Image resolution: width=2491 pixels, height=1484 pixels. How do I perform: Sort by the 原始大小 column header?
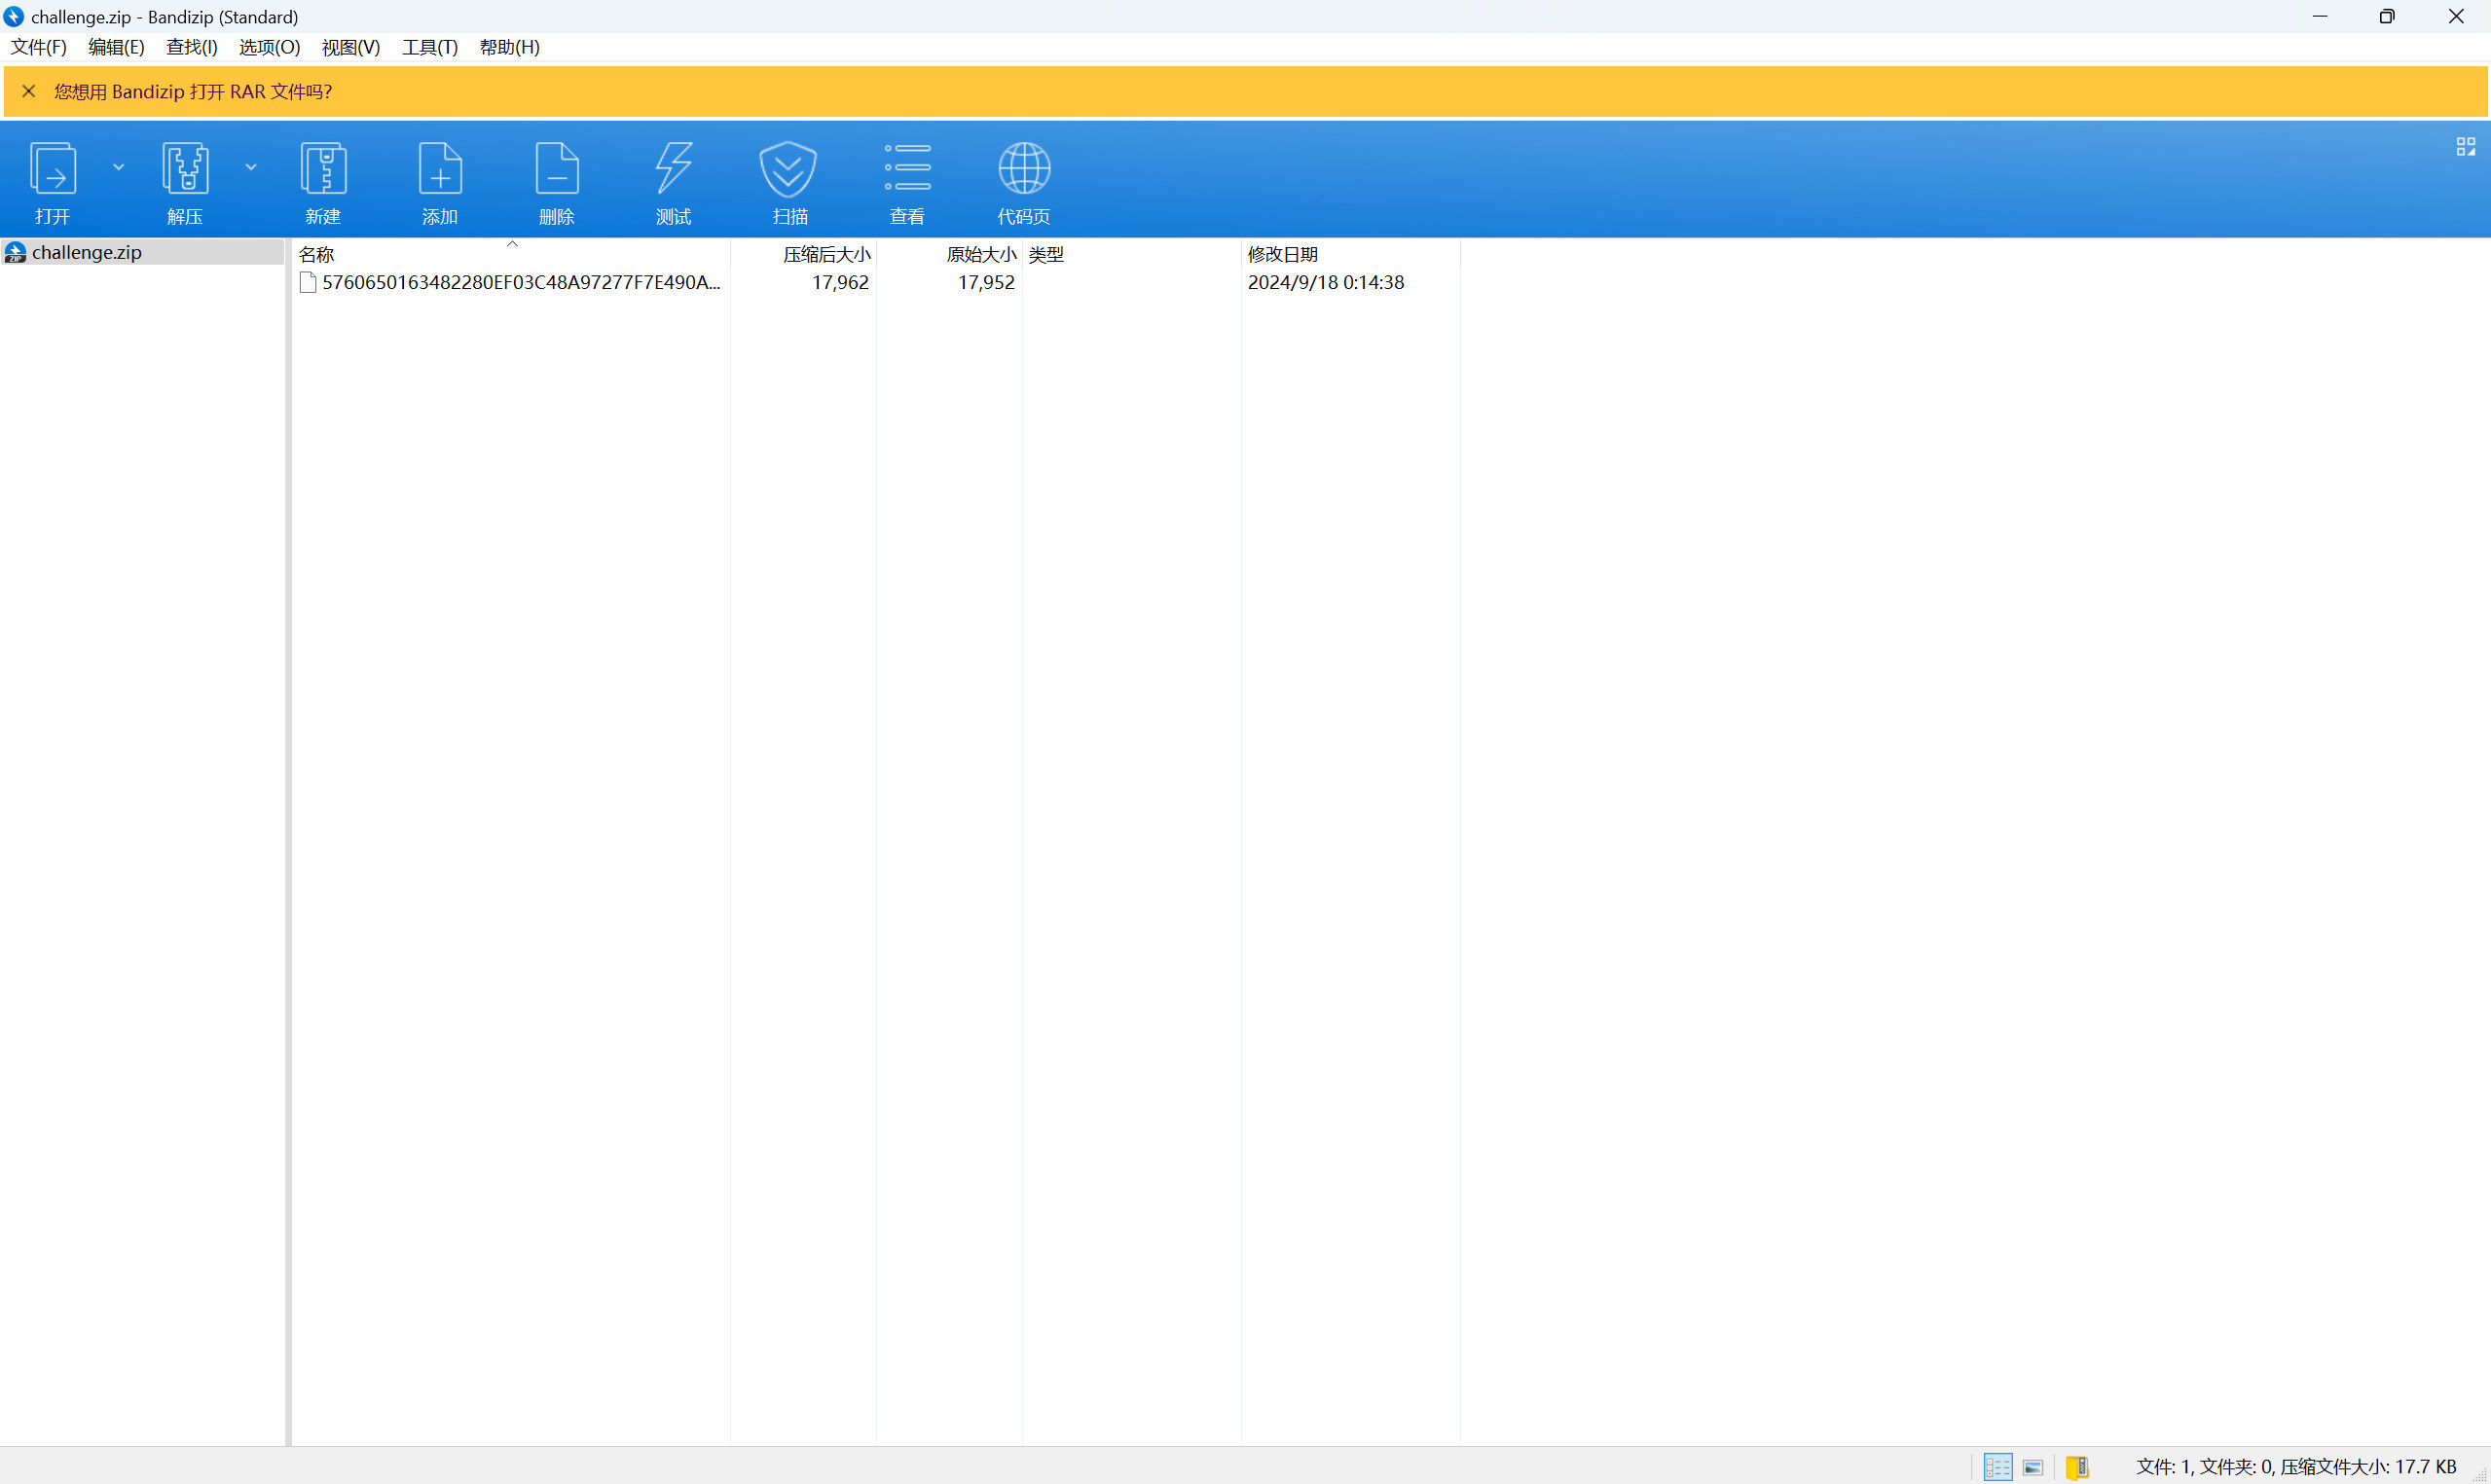950,254
